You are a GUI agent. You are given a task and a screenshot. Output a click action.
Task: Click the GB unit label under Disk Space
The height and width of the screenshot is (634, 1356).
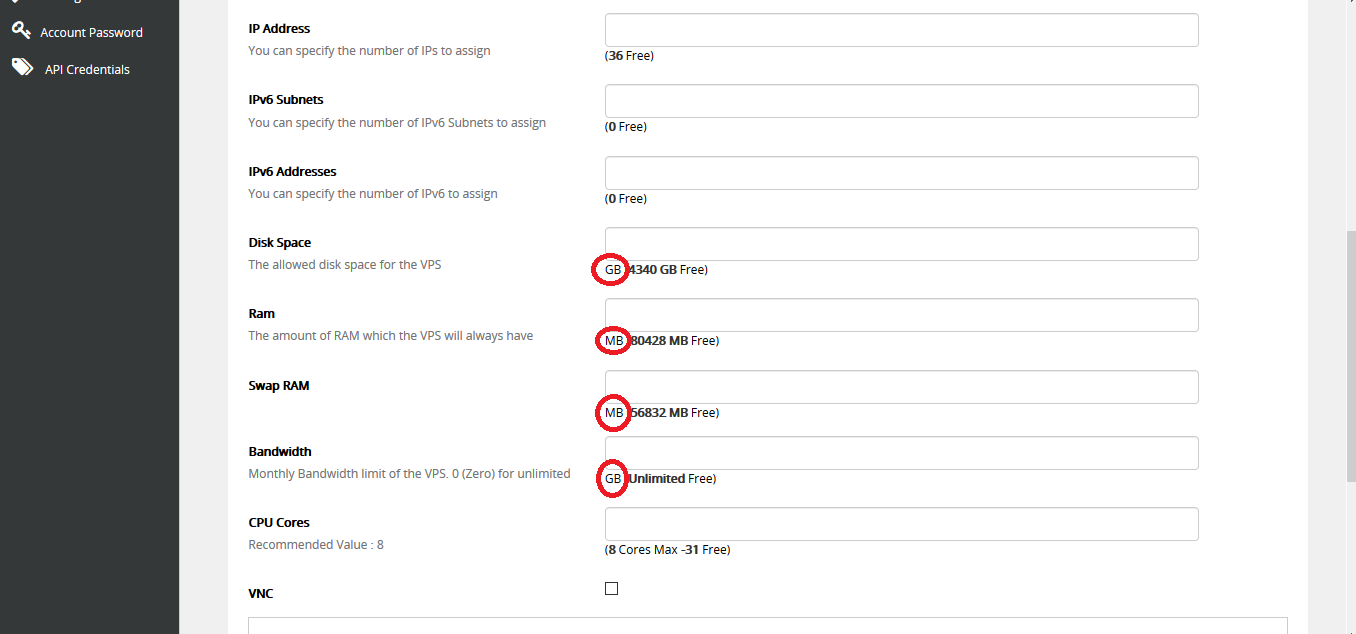pyautogui.click(x=613, y=270)
